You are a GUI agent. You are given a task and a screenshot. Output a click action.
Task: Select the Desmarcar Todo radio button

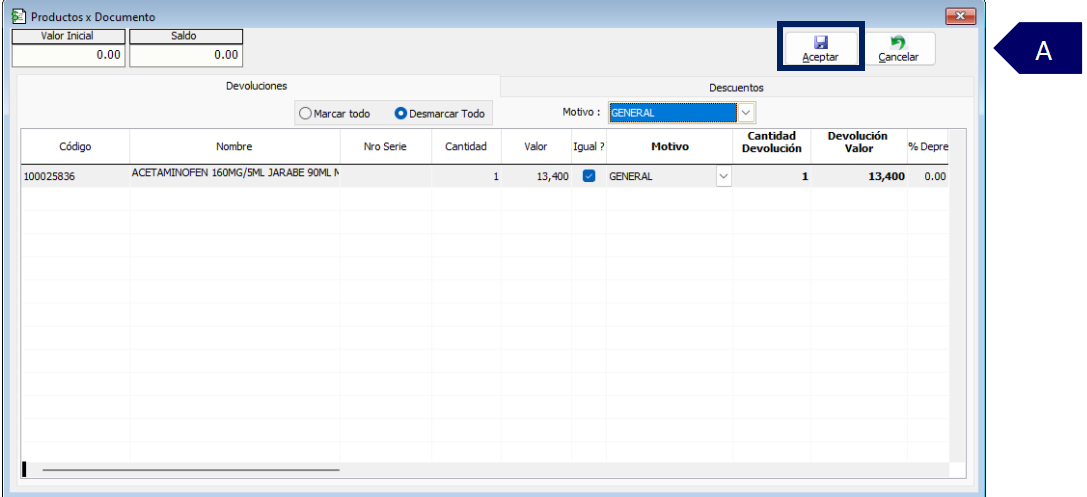pyautogui.click(x=400, y=113)
